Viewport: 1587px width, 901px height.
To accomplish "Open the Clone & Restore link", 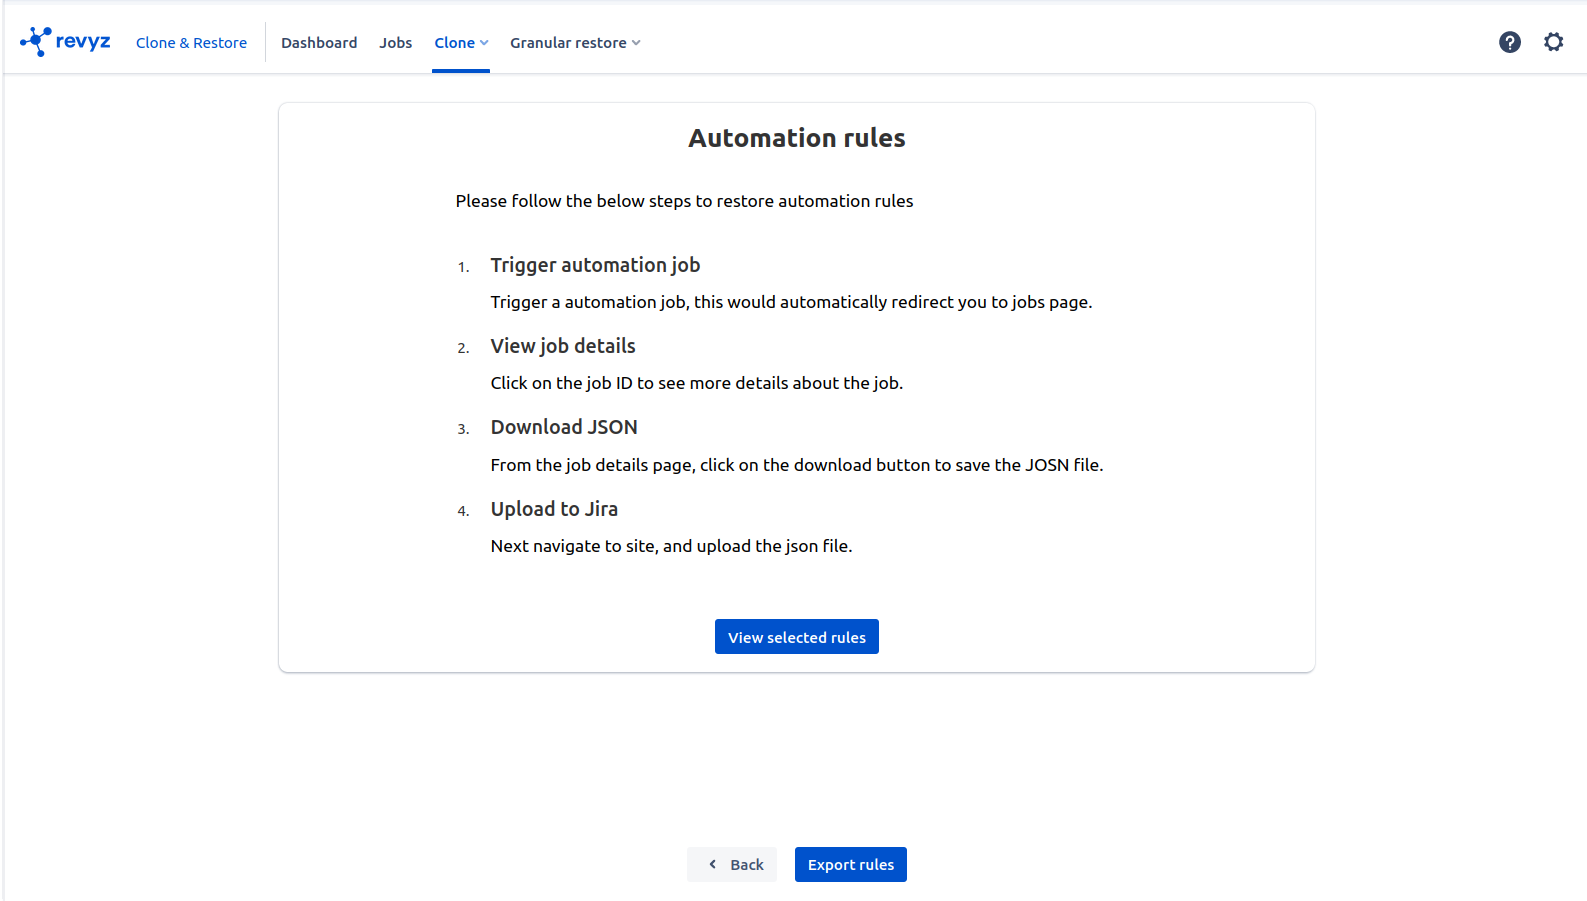I will click(191, 43).
